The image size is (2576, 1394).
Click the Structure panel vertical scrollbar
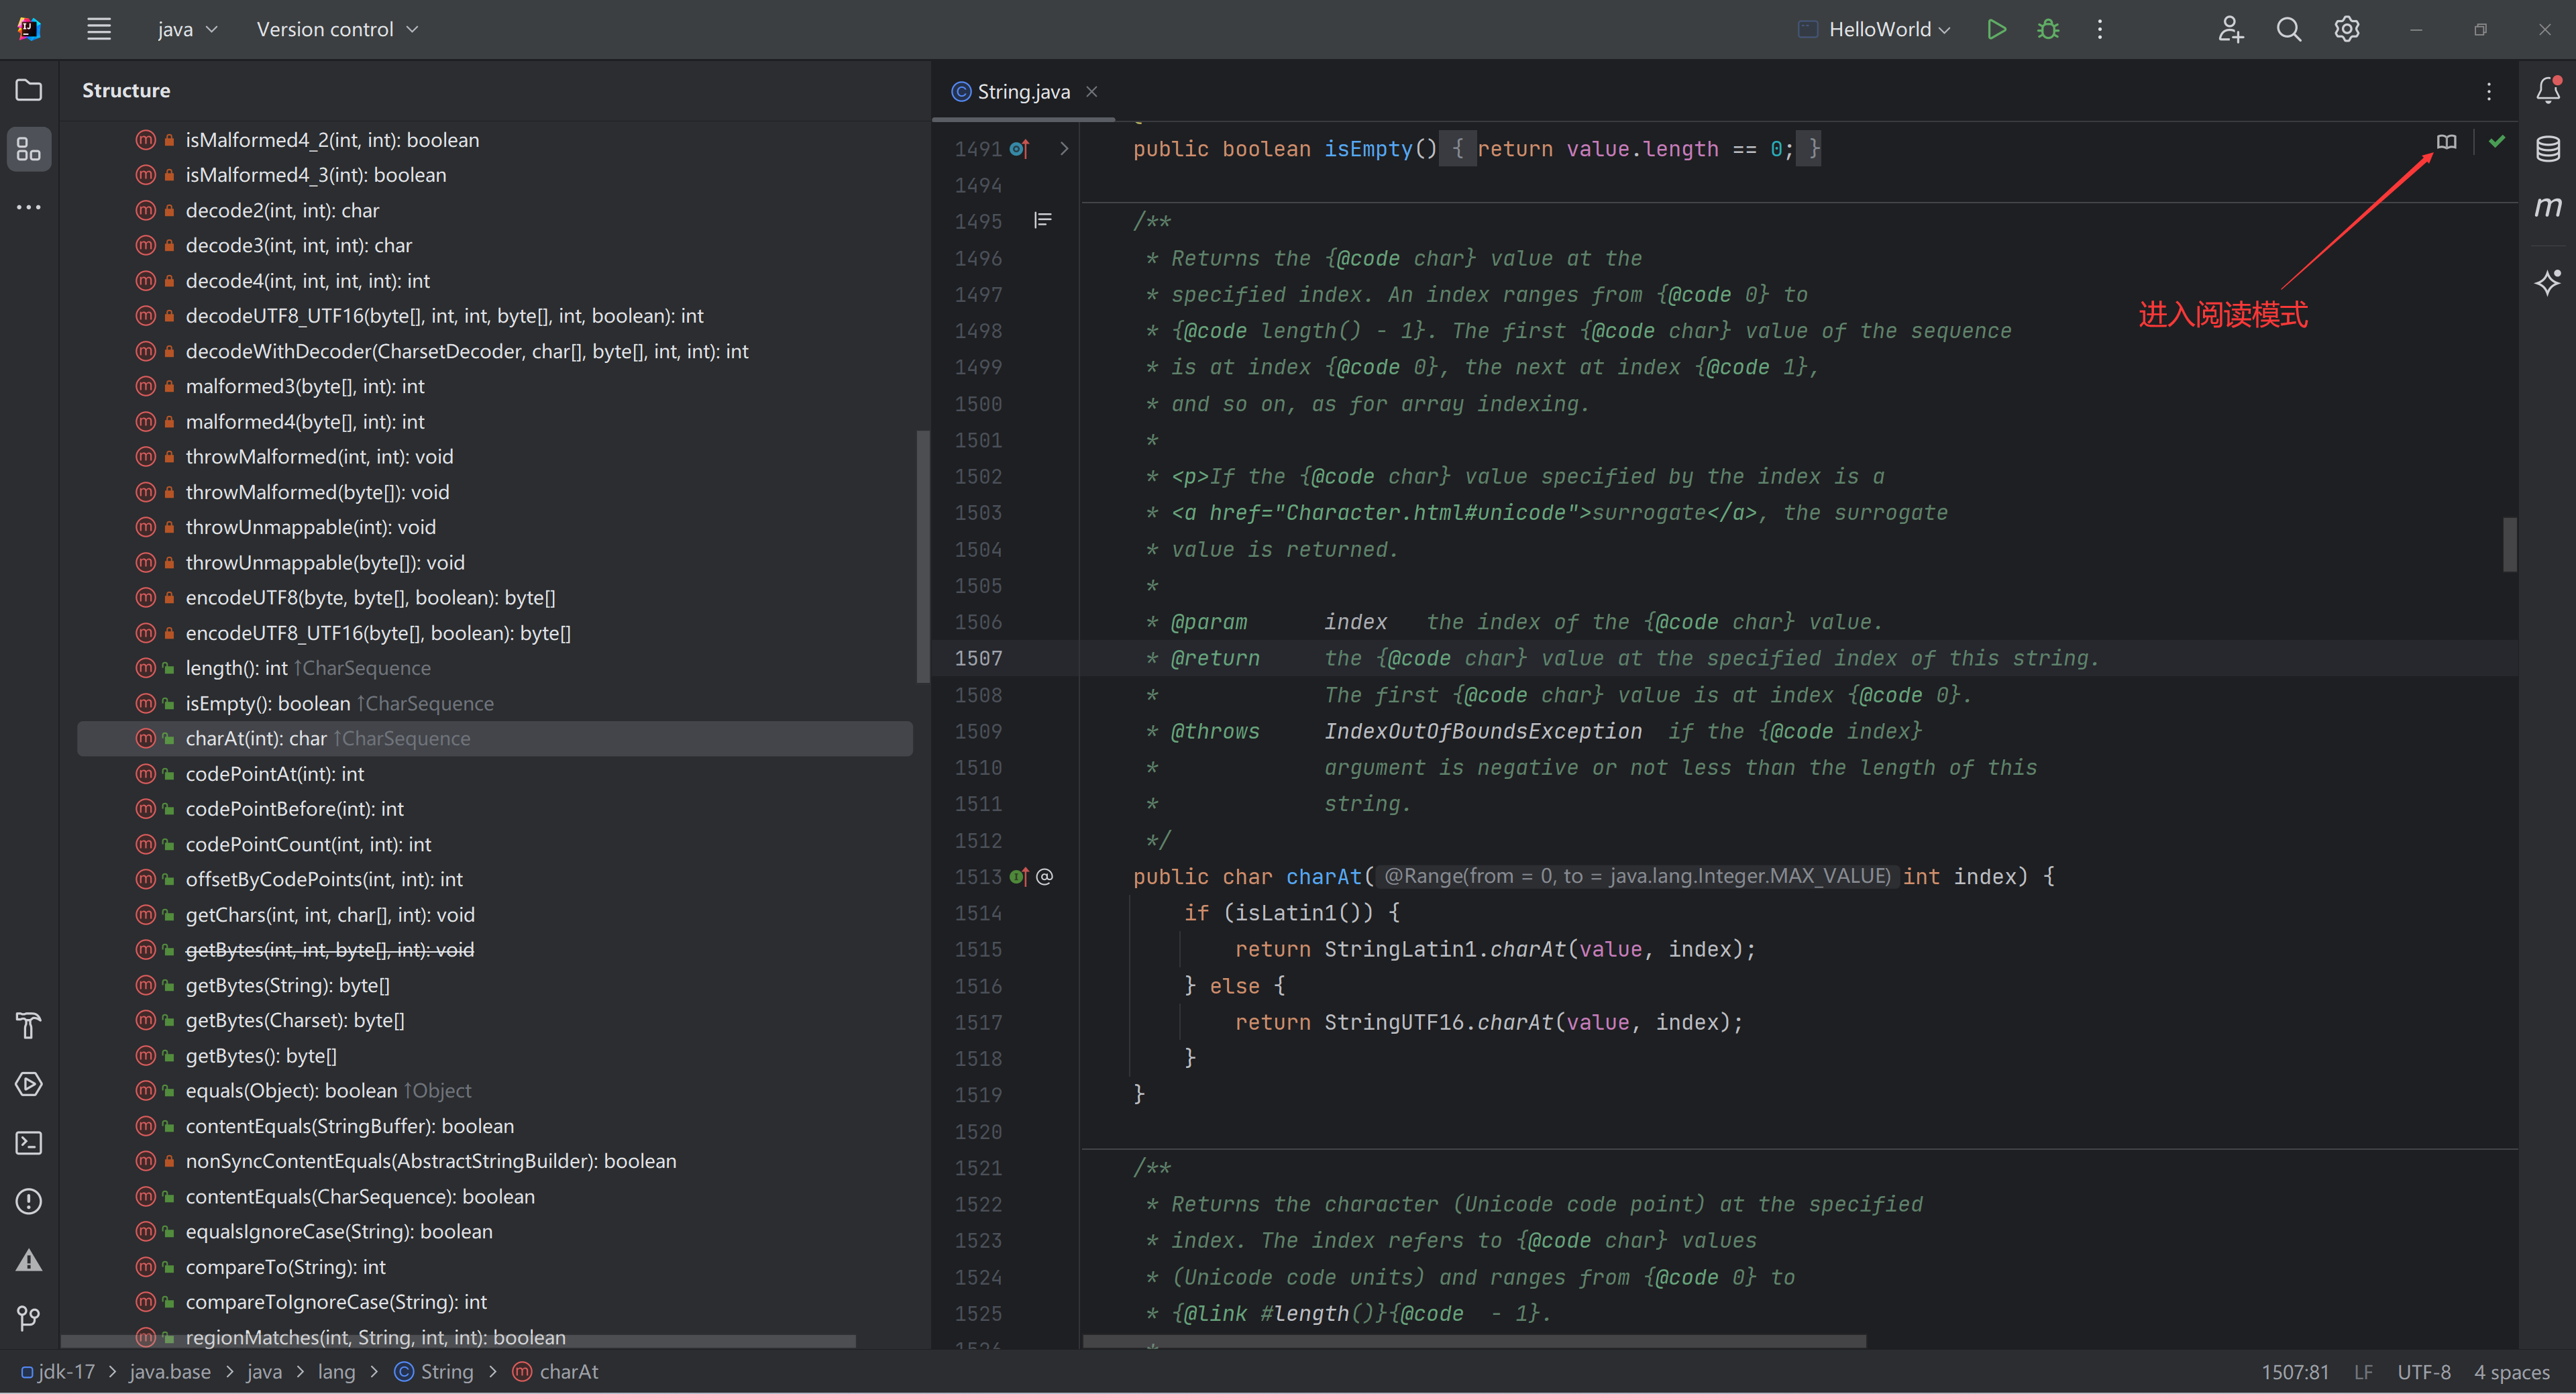point(922,556)
